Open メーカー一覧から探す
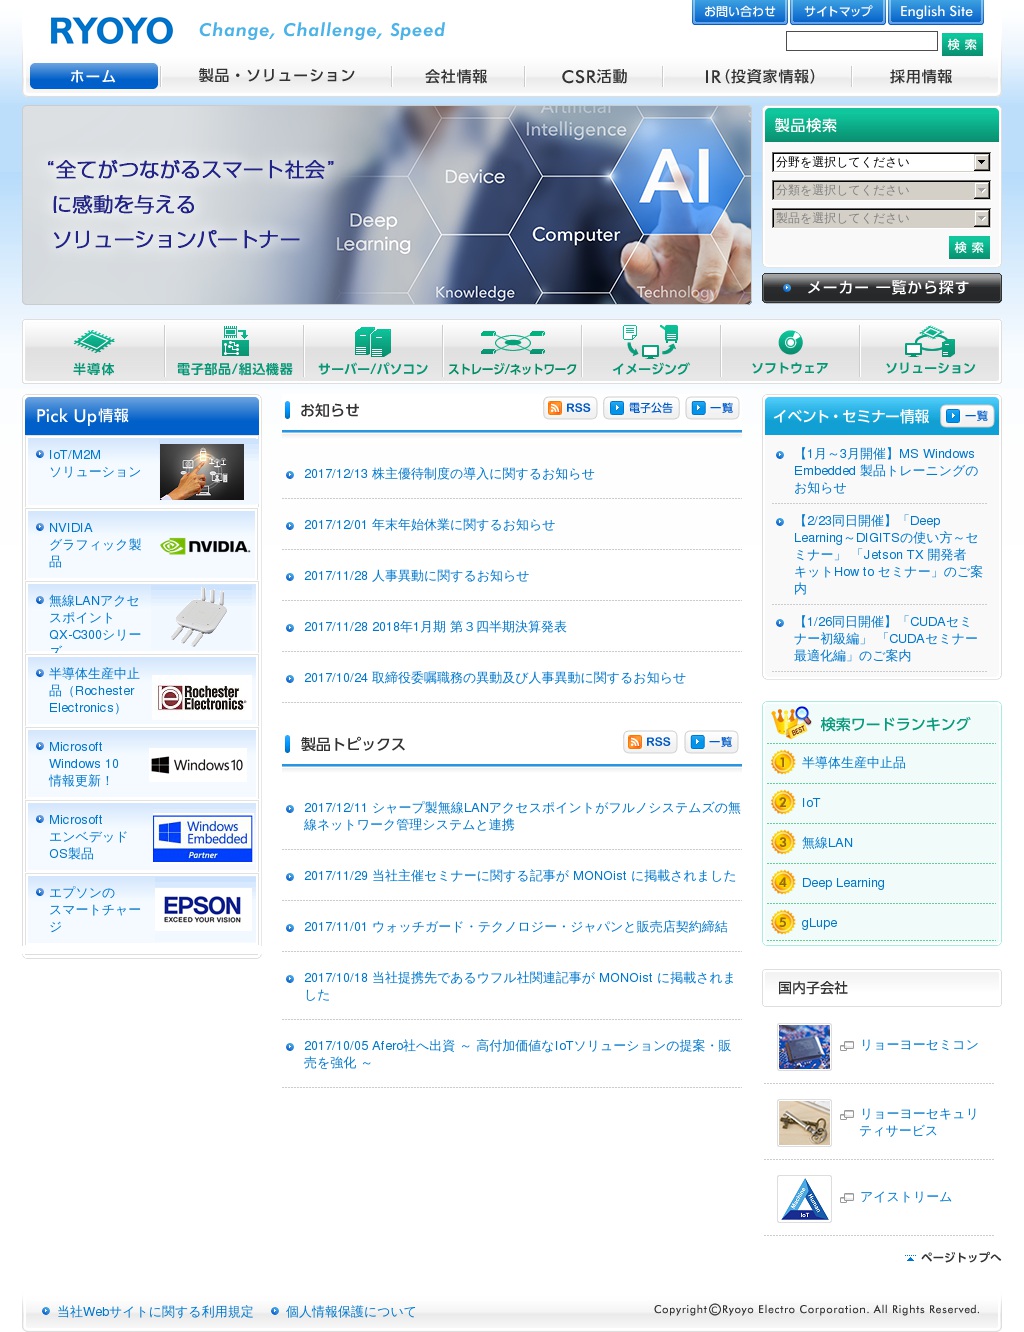 point(881,288)
